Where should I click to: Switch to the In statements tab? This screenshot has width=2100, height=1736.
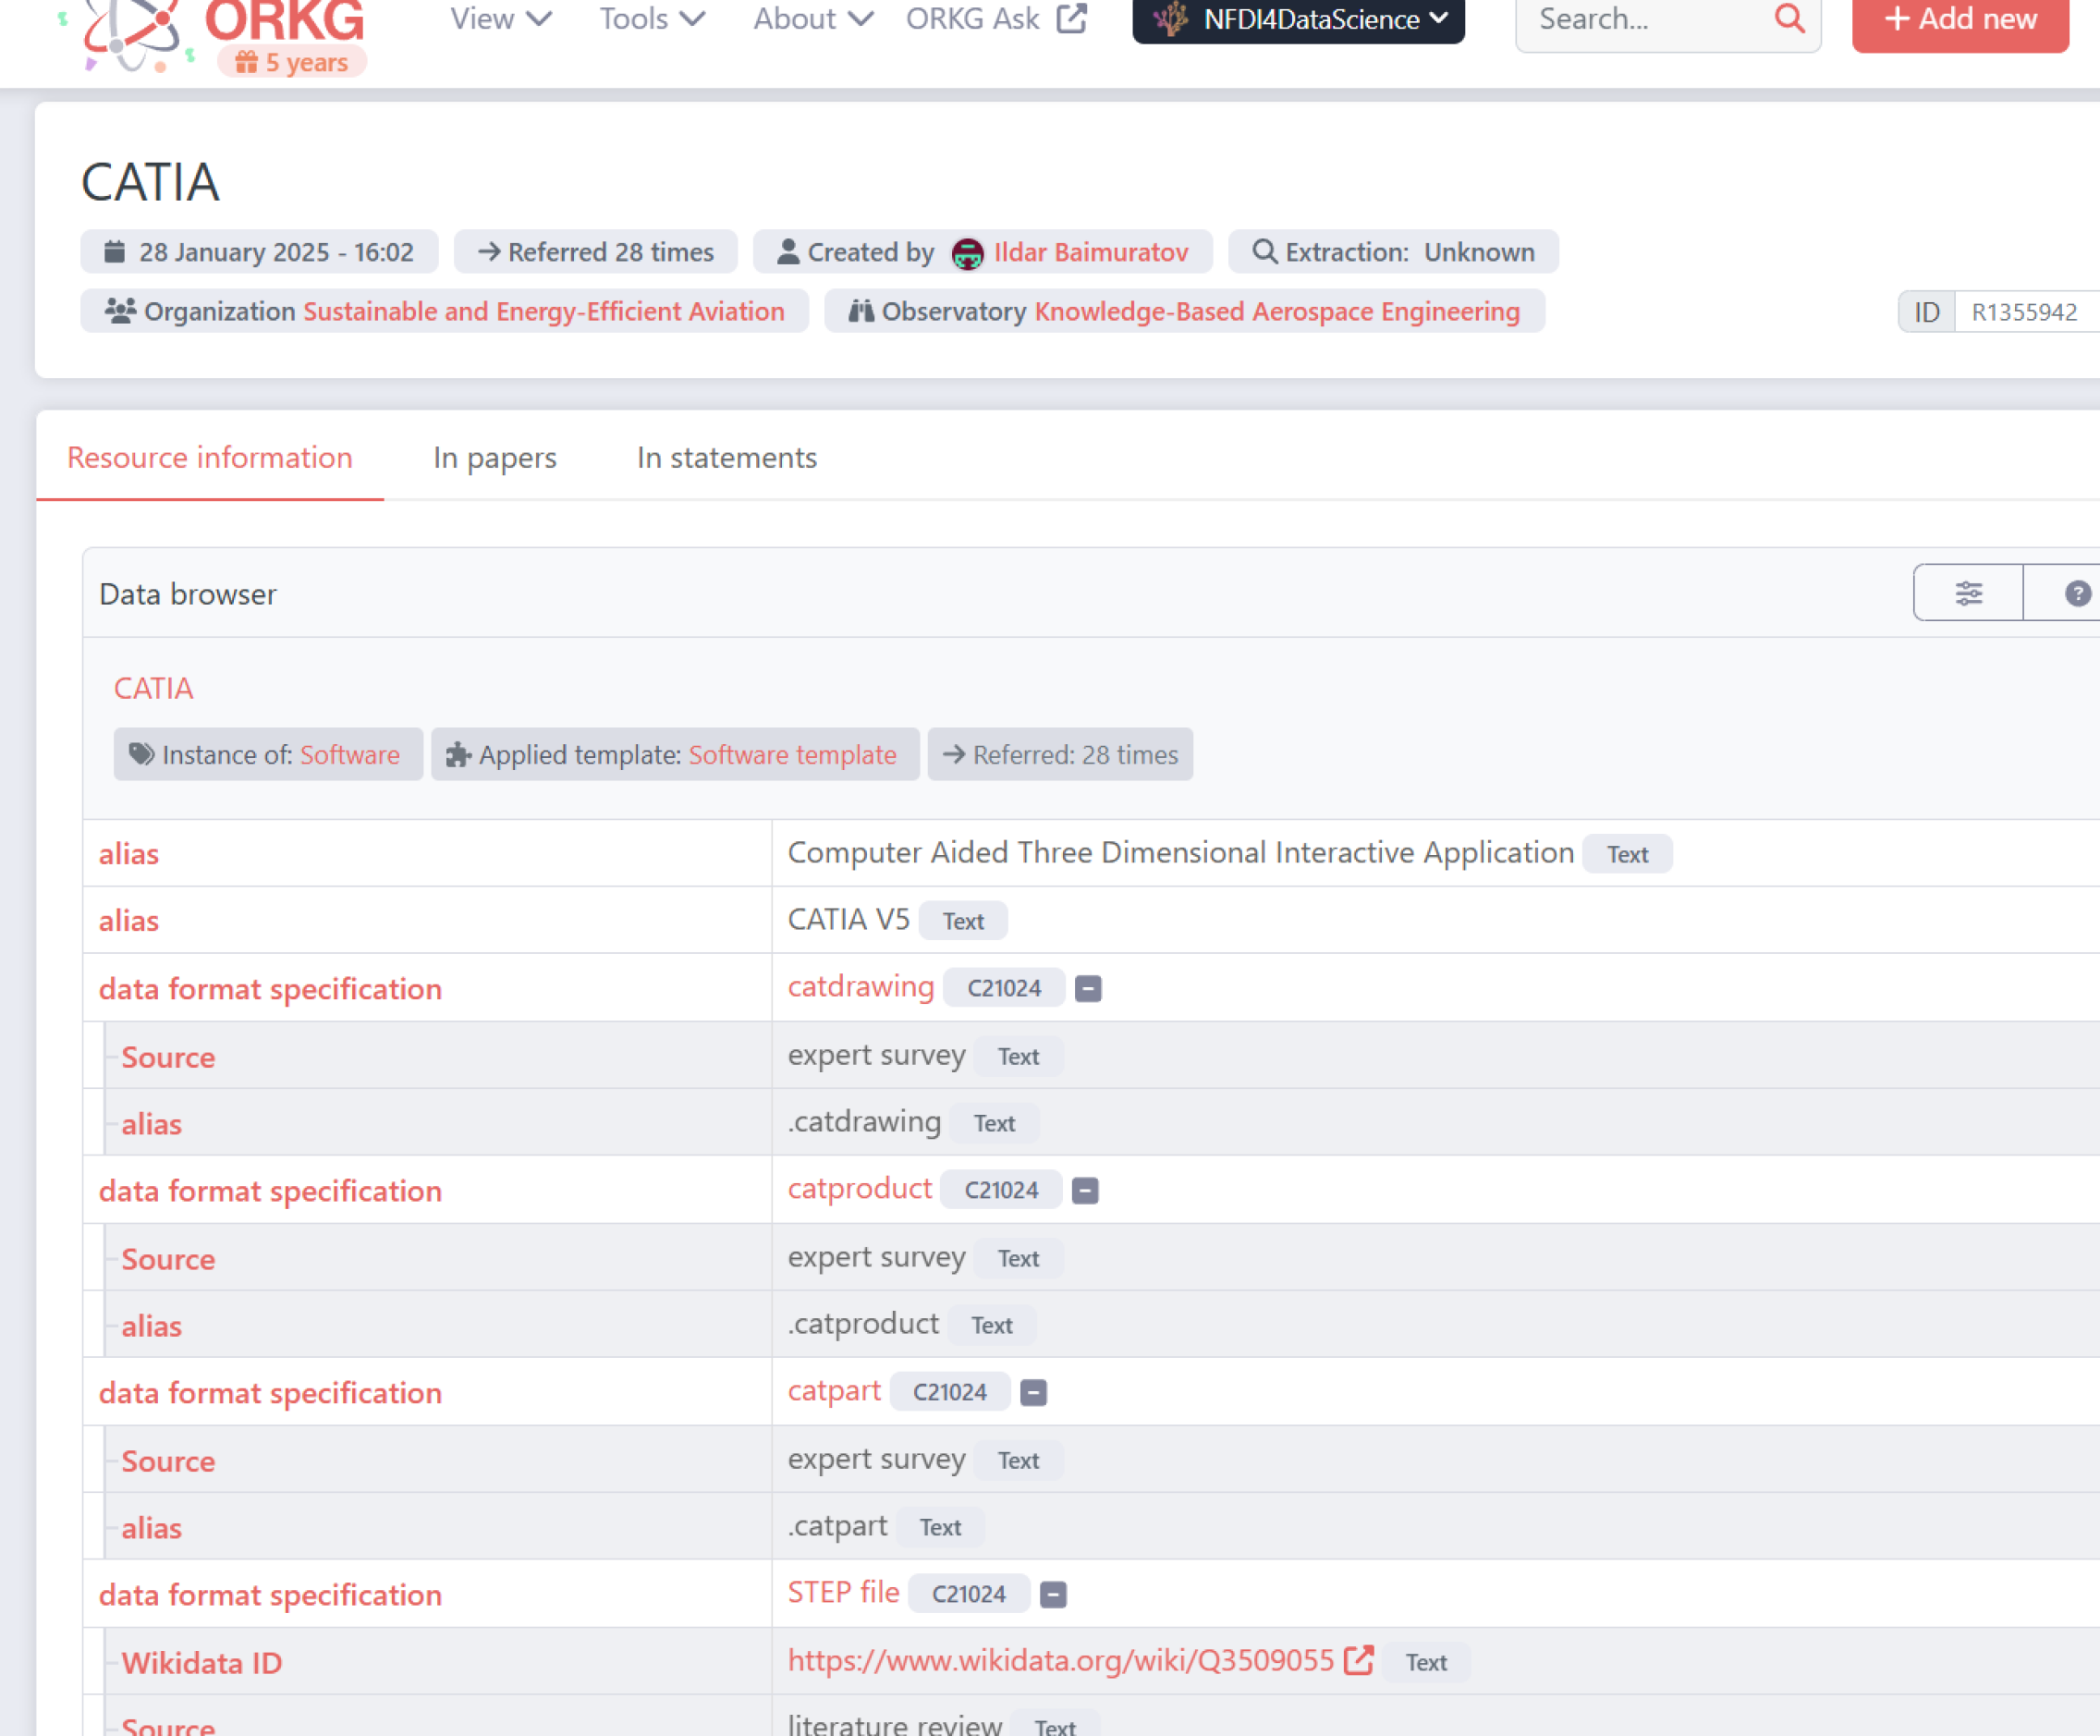726,458
